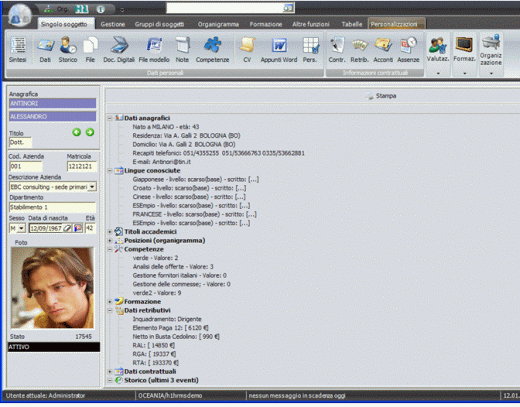
Task: Click the Dipartimento field
Action: 52,207
